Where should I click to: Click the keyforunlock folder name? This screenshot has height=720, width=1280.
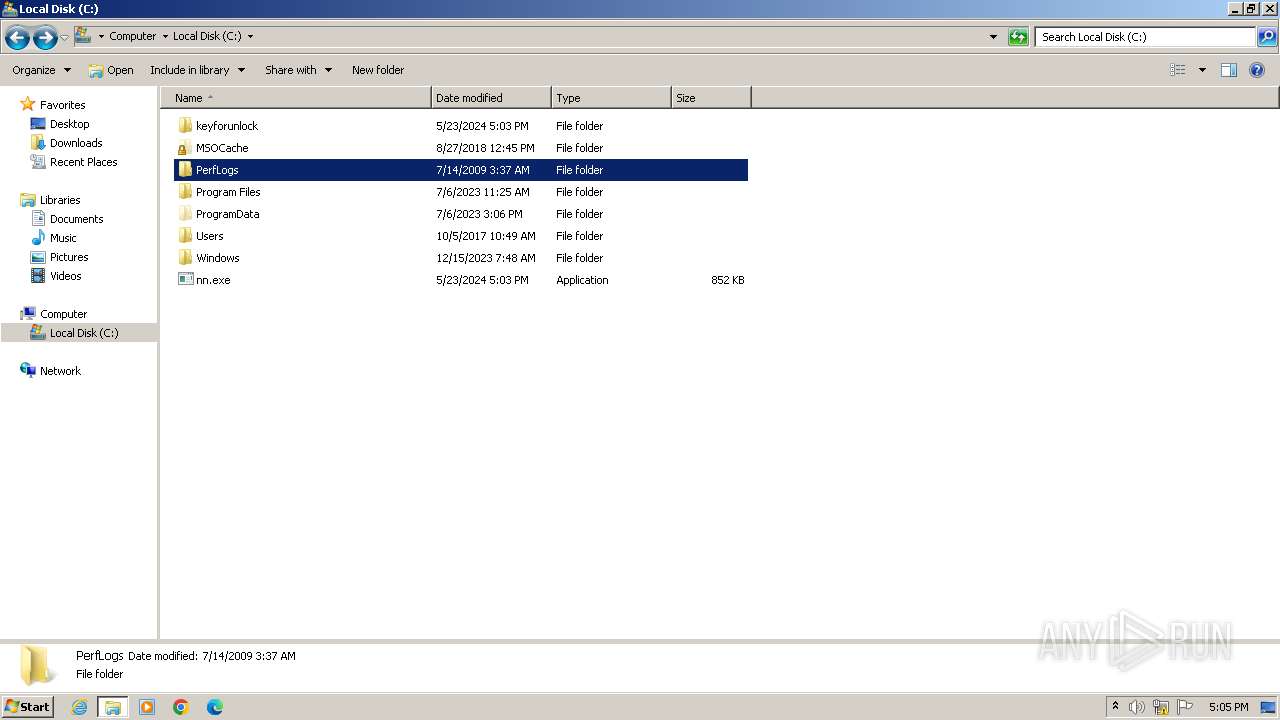[227, 126]
